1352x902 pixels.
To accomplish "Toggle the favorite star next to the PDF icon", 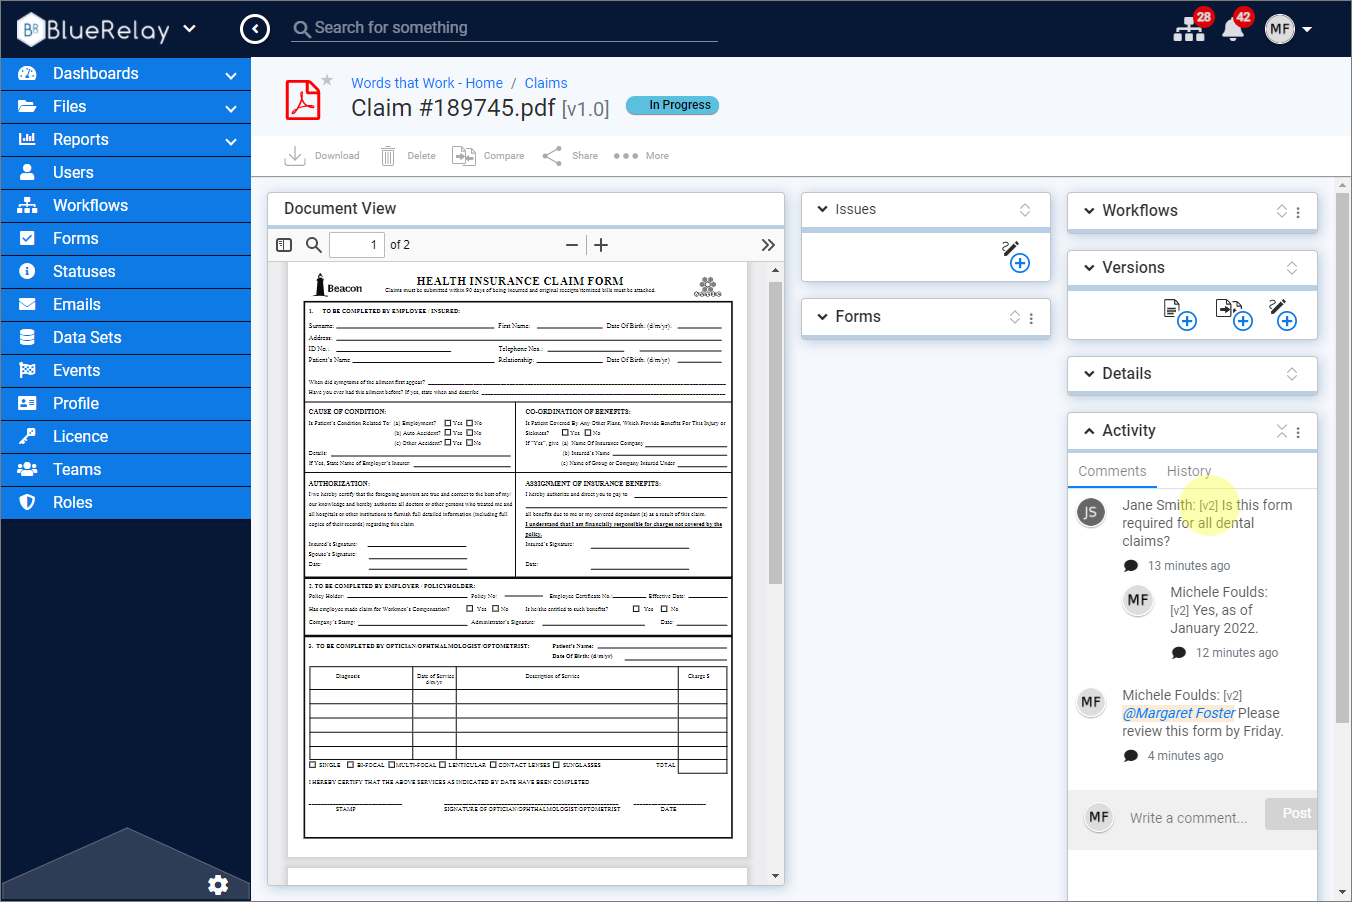I will pos(327,80).
